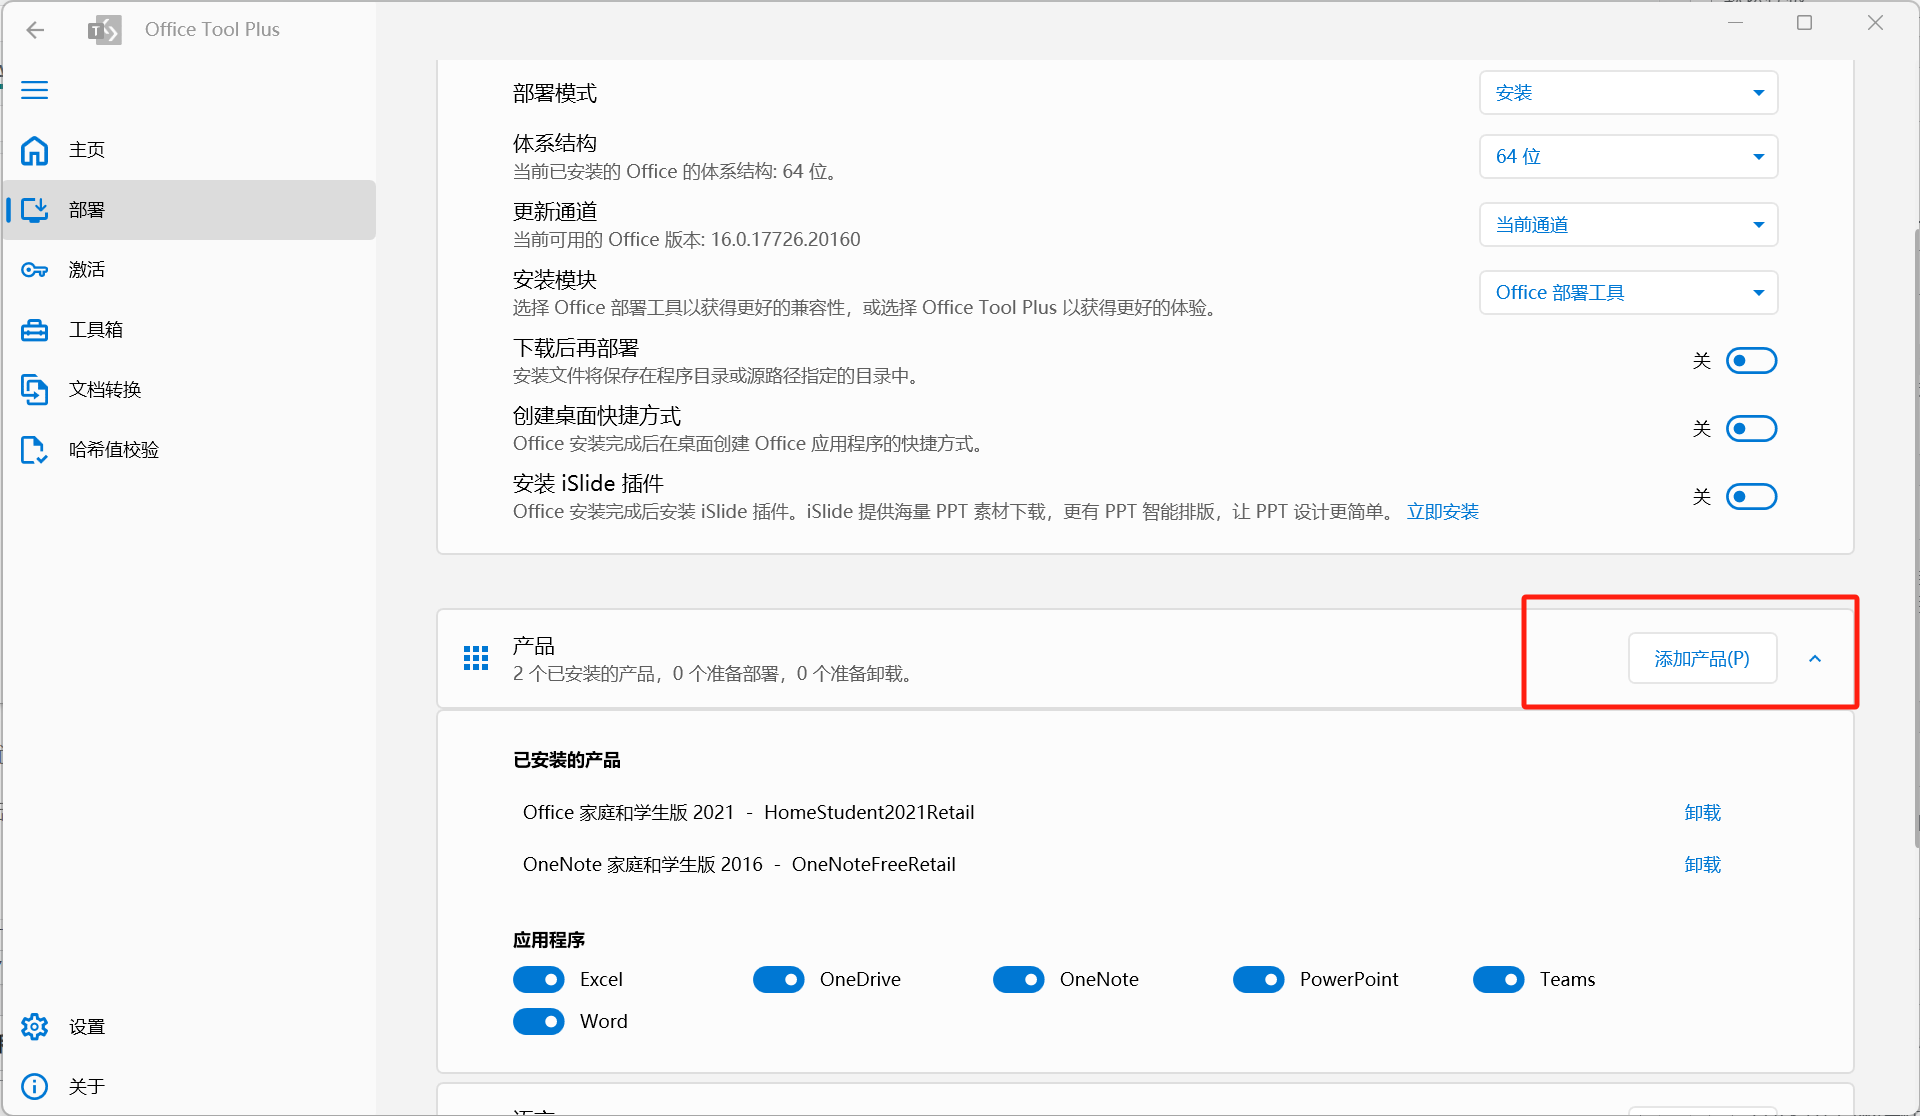Click the Office Tool Plus logo icon
This screenshot has width=1920, height=1116.
point(105,30)
